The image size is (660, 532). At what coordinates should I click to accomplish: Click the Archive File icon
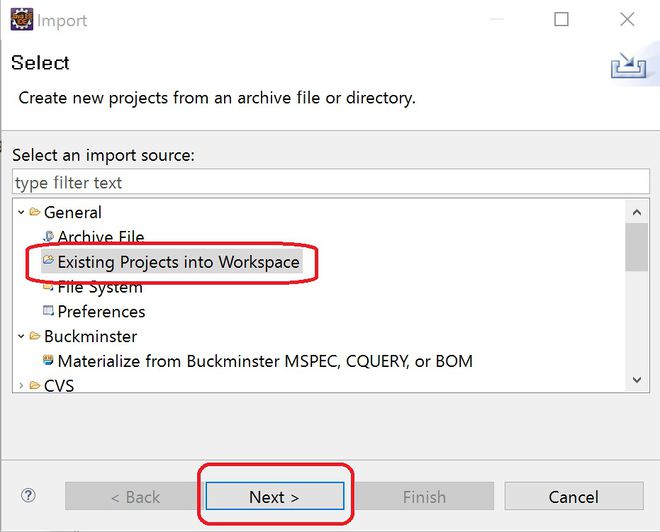tap(48, 237)
